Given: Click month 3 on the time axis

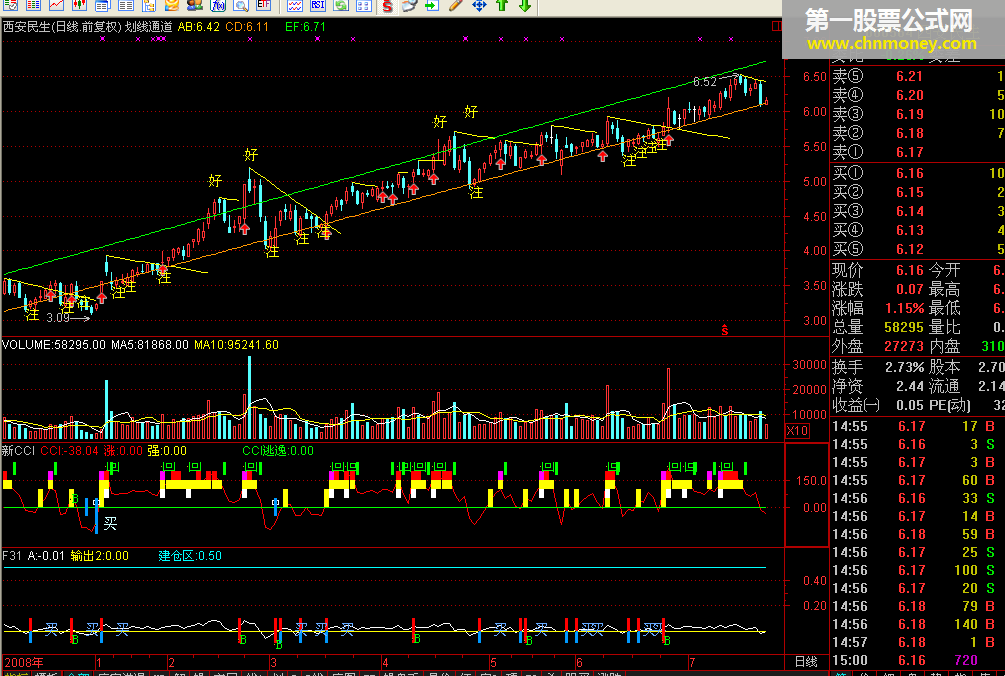Looking at the screenshot, I should pos(274,662).
